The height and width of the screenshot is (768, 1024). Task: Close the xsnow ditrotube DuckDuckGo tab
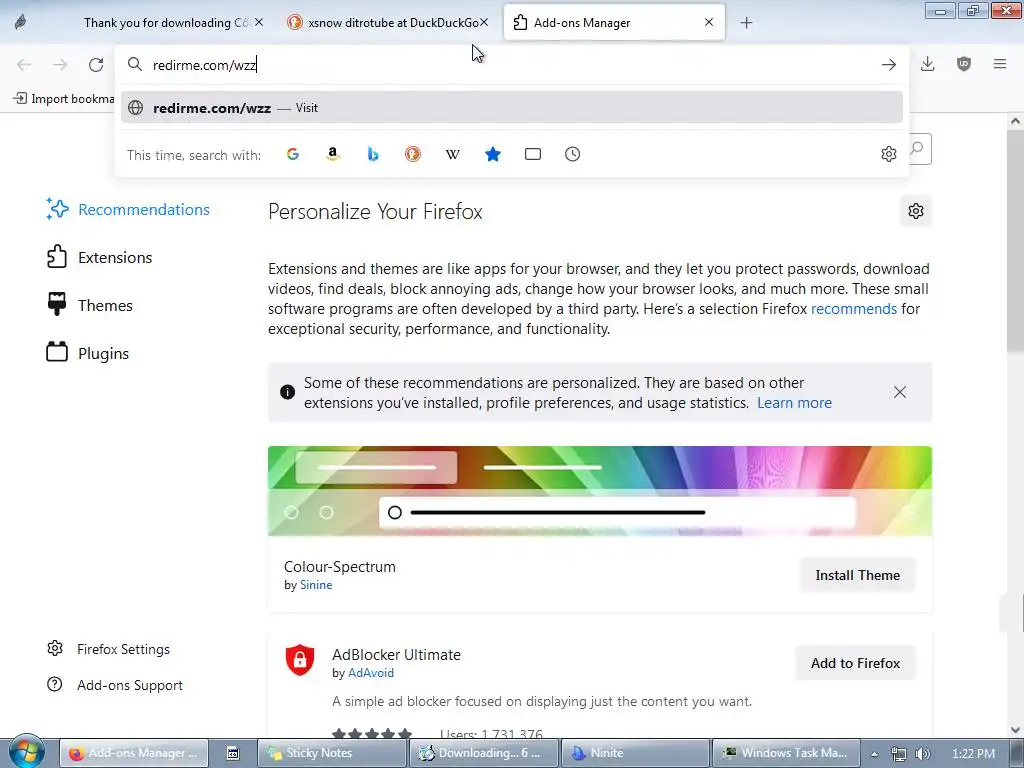coord(484,22)
